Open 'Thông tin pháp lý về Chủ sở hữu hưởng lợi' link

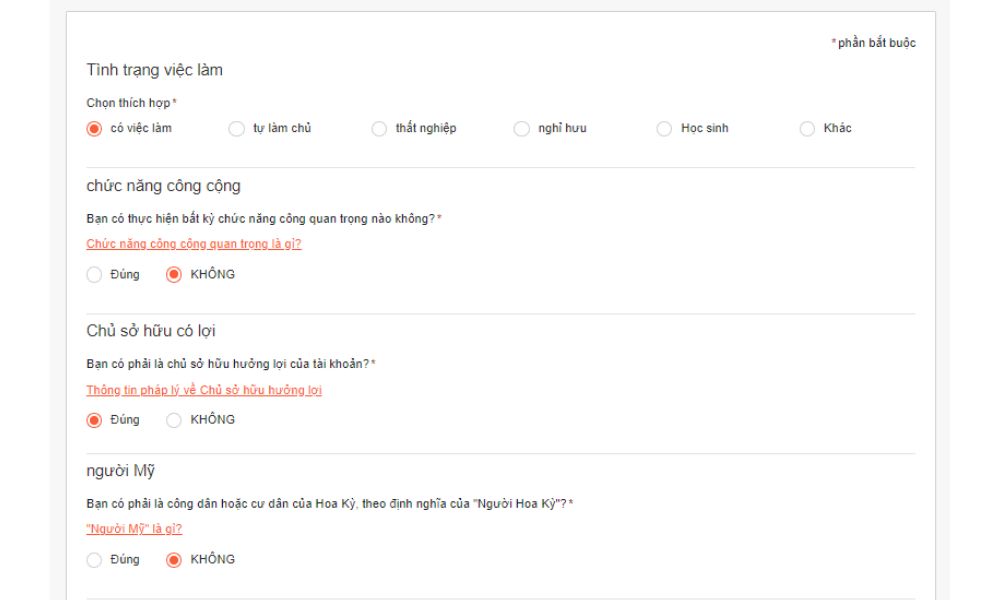point(204,390)
